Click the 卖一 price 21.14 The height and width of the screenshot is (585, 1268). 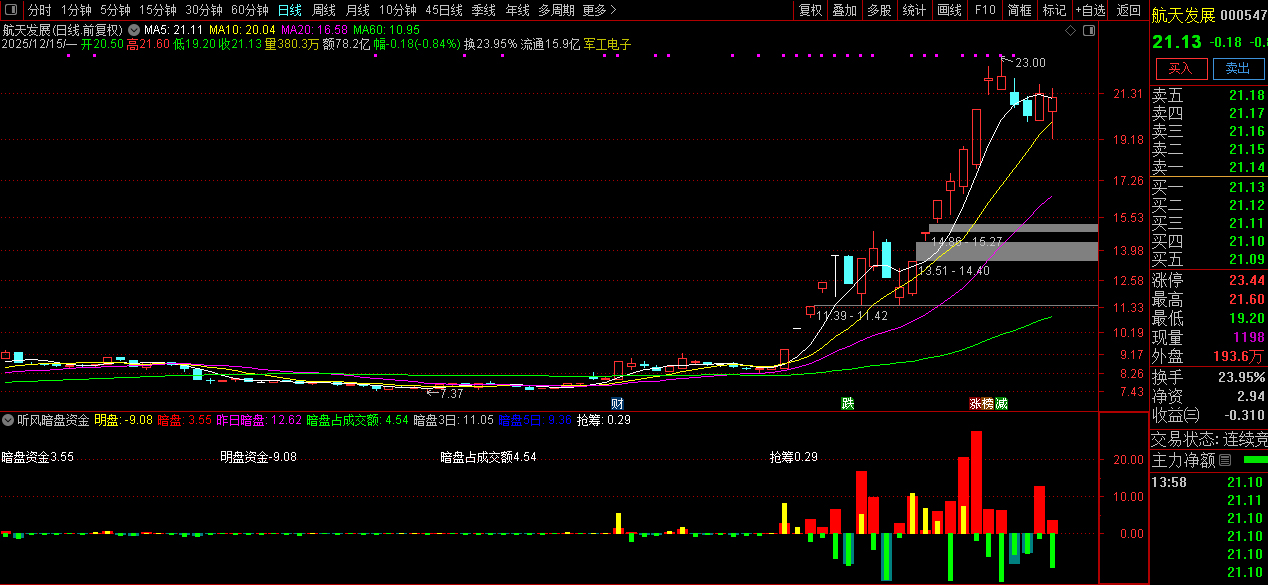pos(1247,167)
